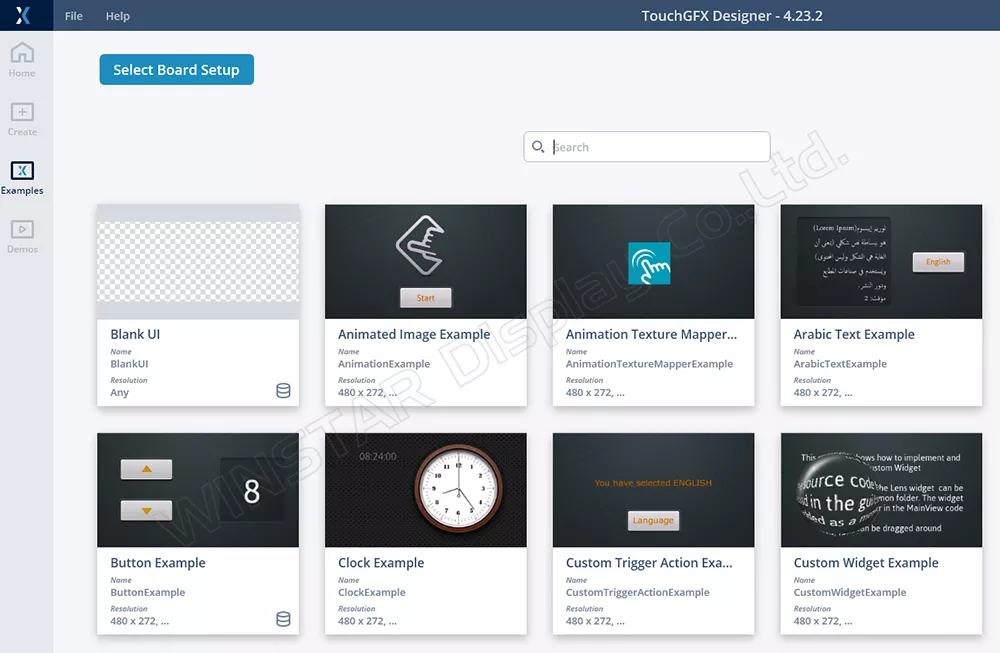Viewport: 1000px width, 653px height.
Task: Click database icon on Button Example card
Action: (x=283, y=620)
